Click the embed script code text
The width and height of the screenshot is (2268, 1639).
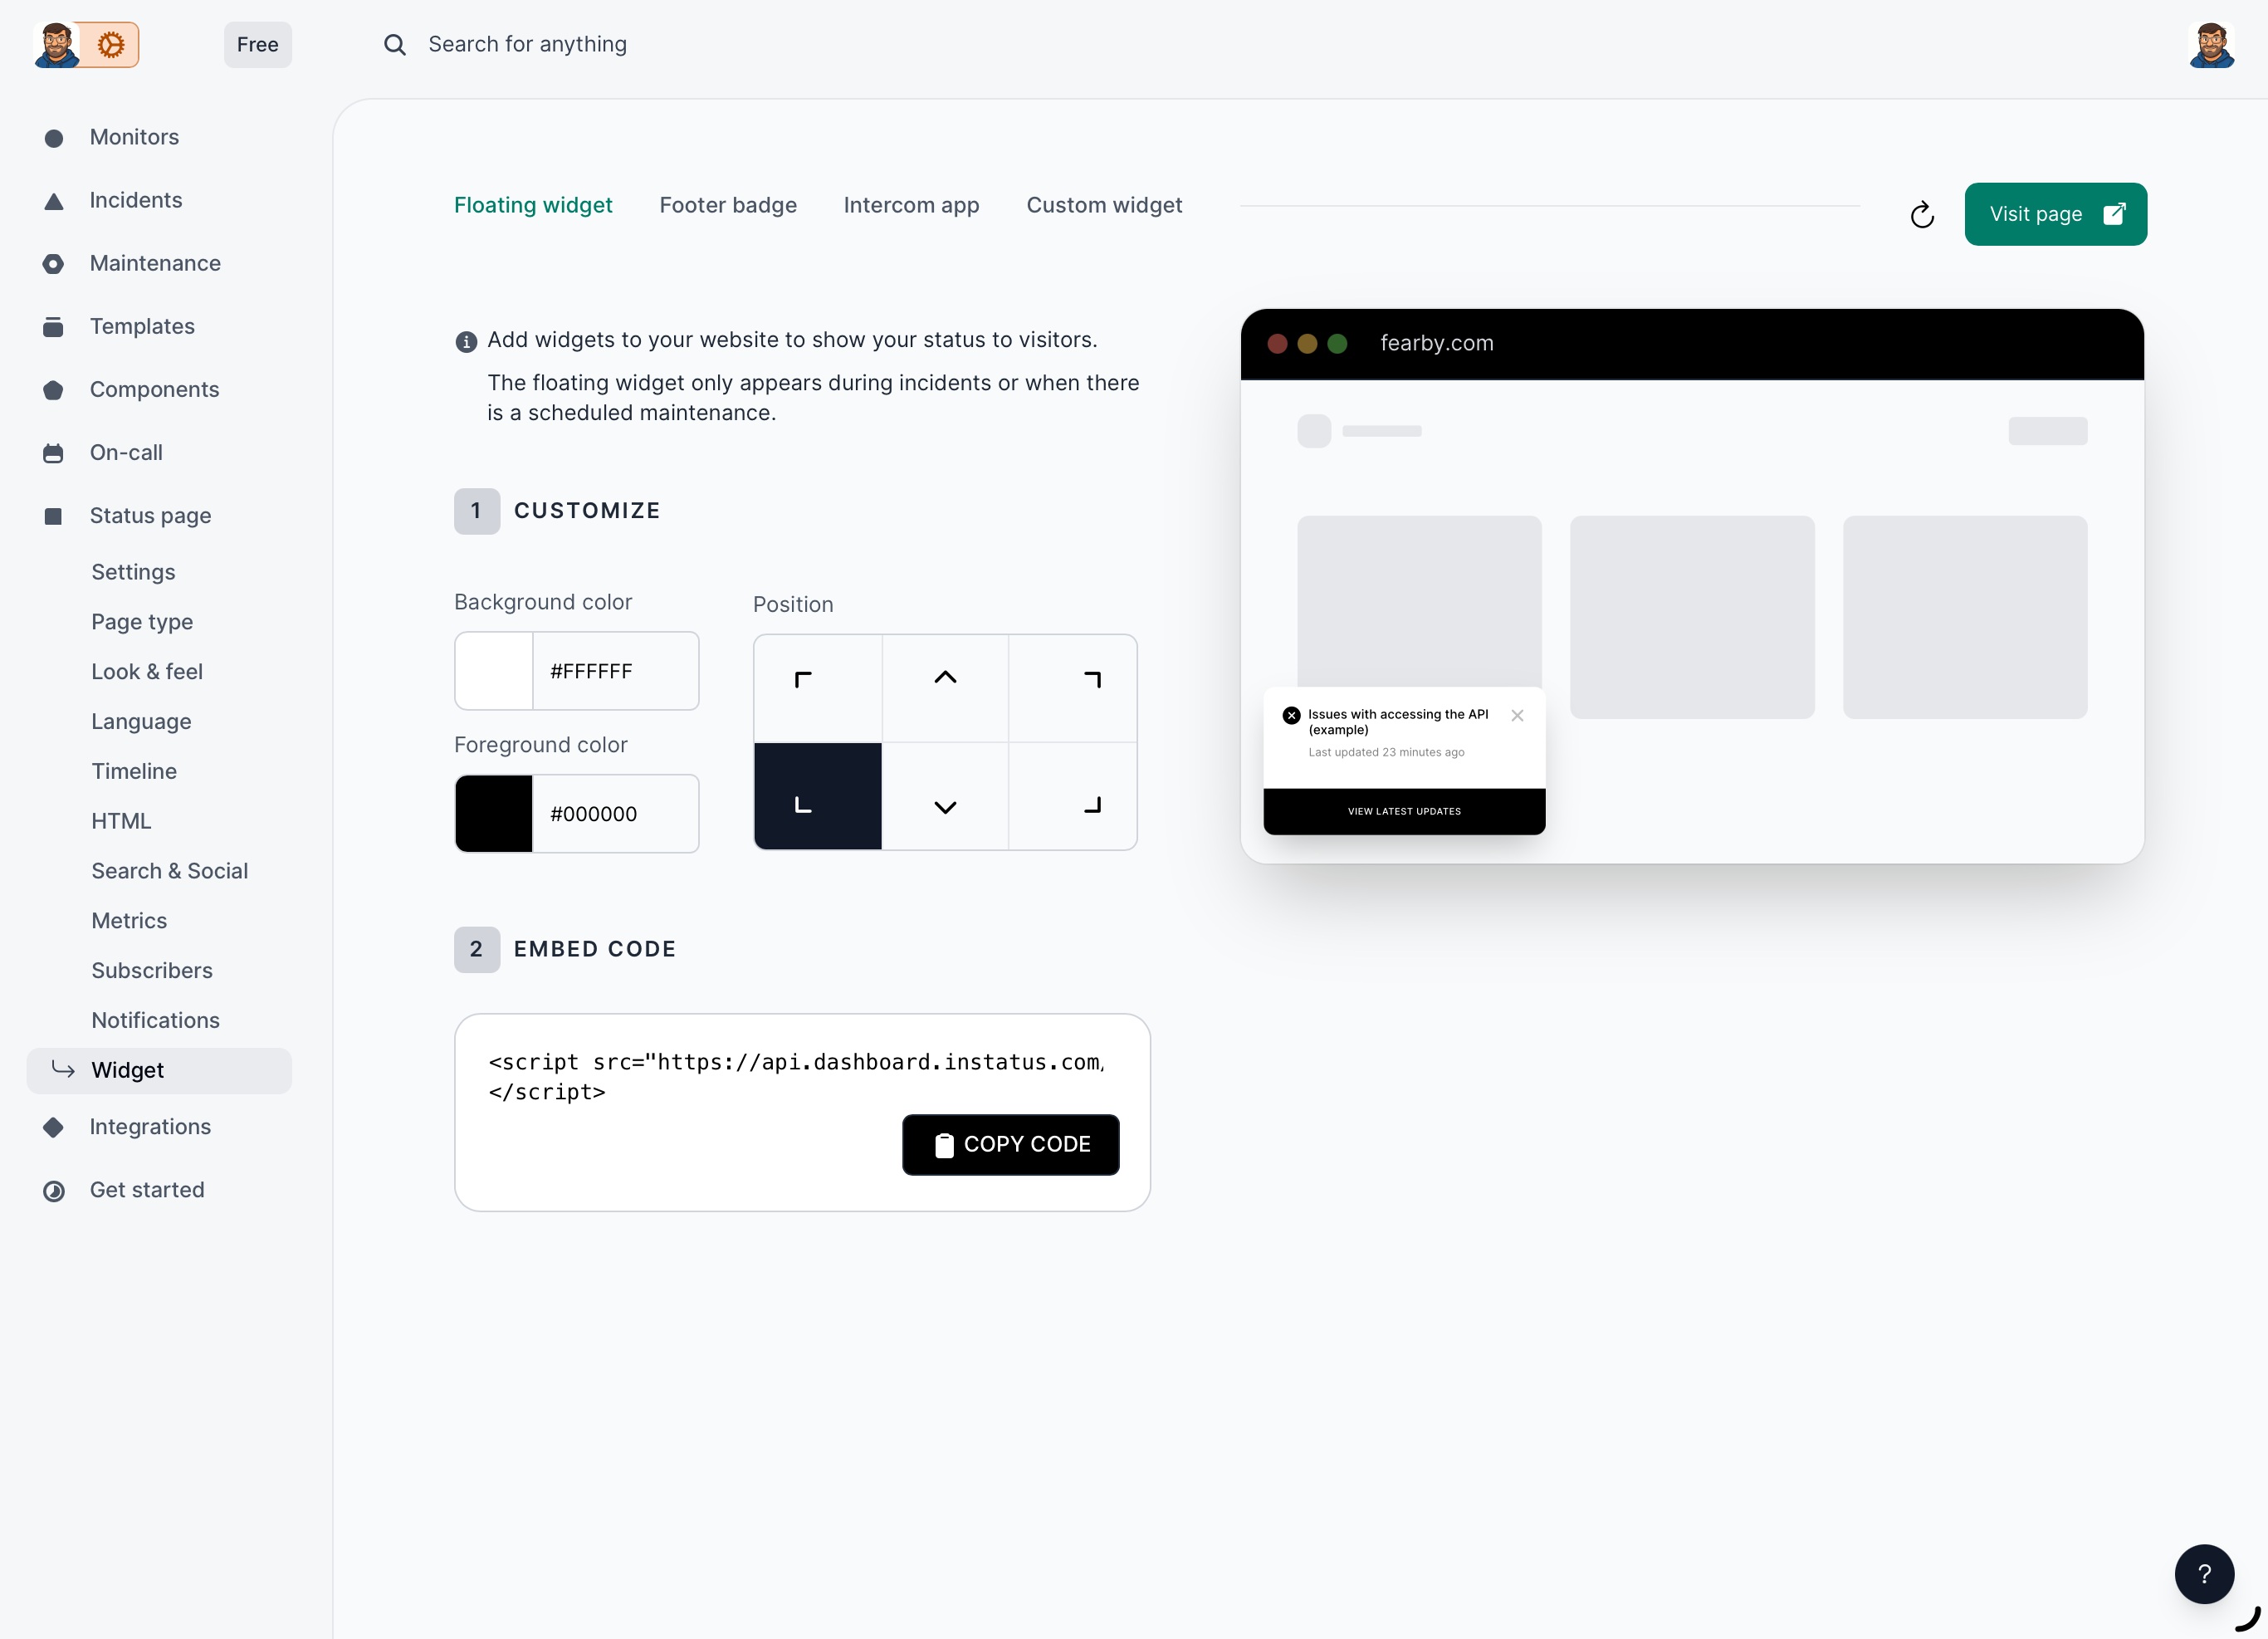[797, 1077]
